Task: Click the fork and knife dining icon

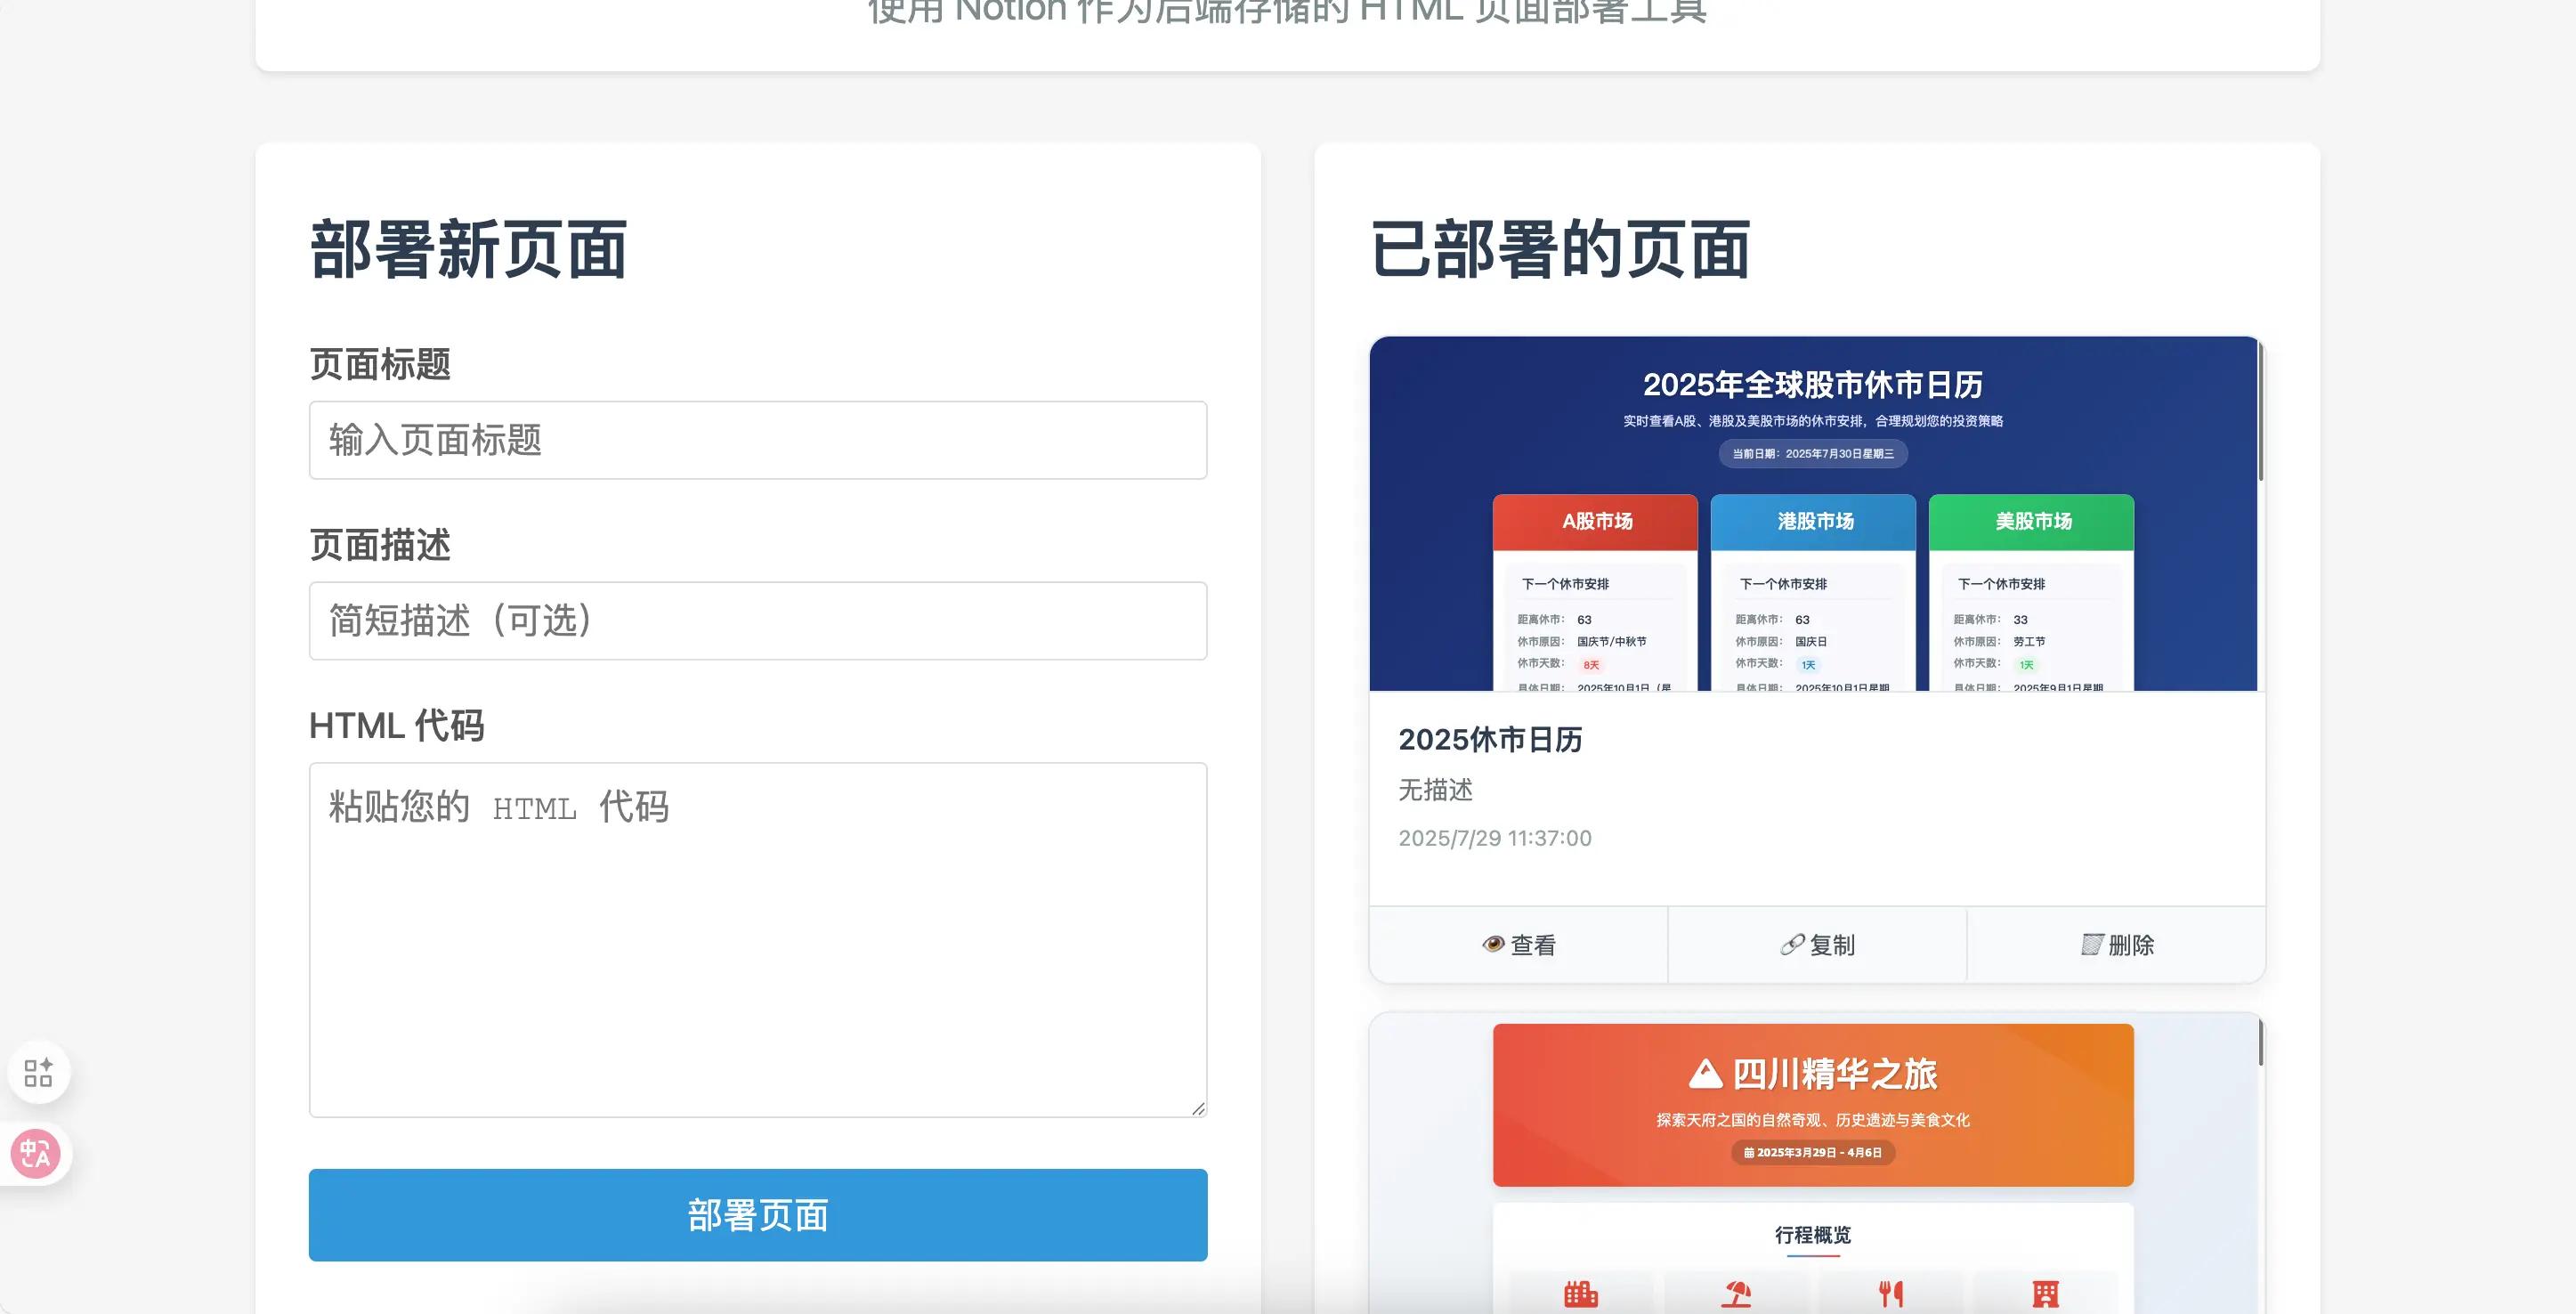Action: click(x=1890, y=1294)
